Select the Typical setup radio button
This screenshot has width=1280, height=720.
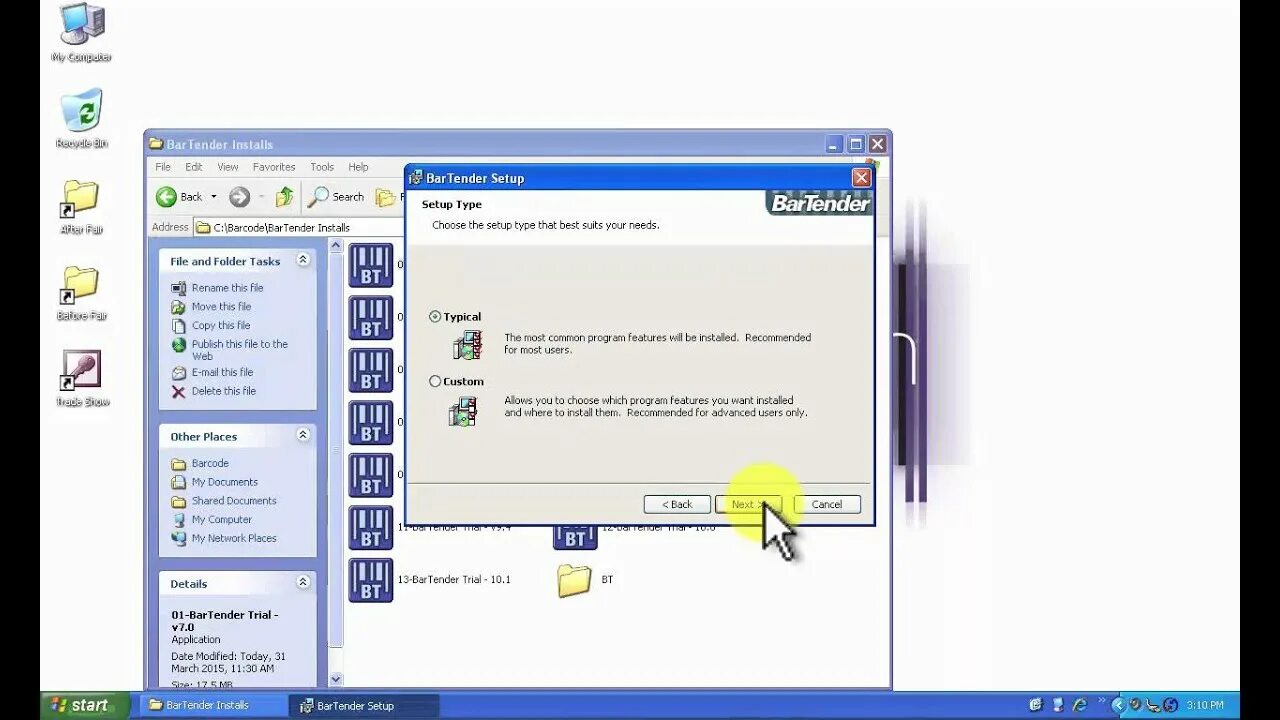point(435,317)
